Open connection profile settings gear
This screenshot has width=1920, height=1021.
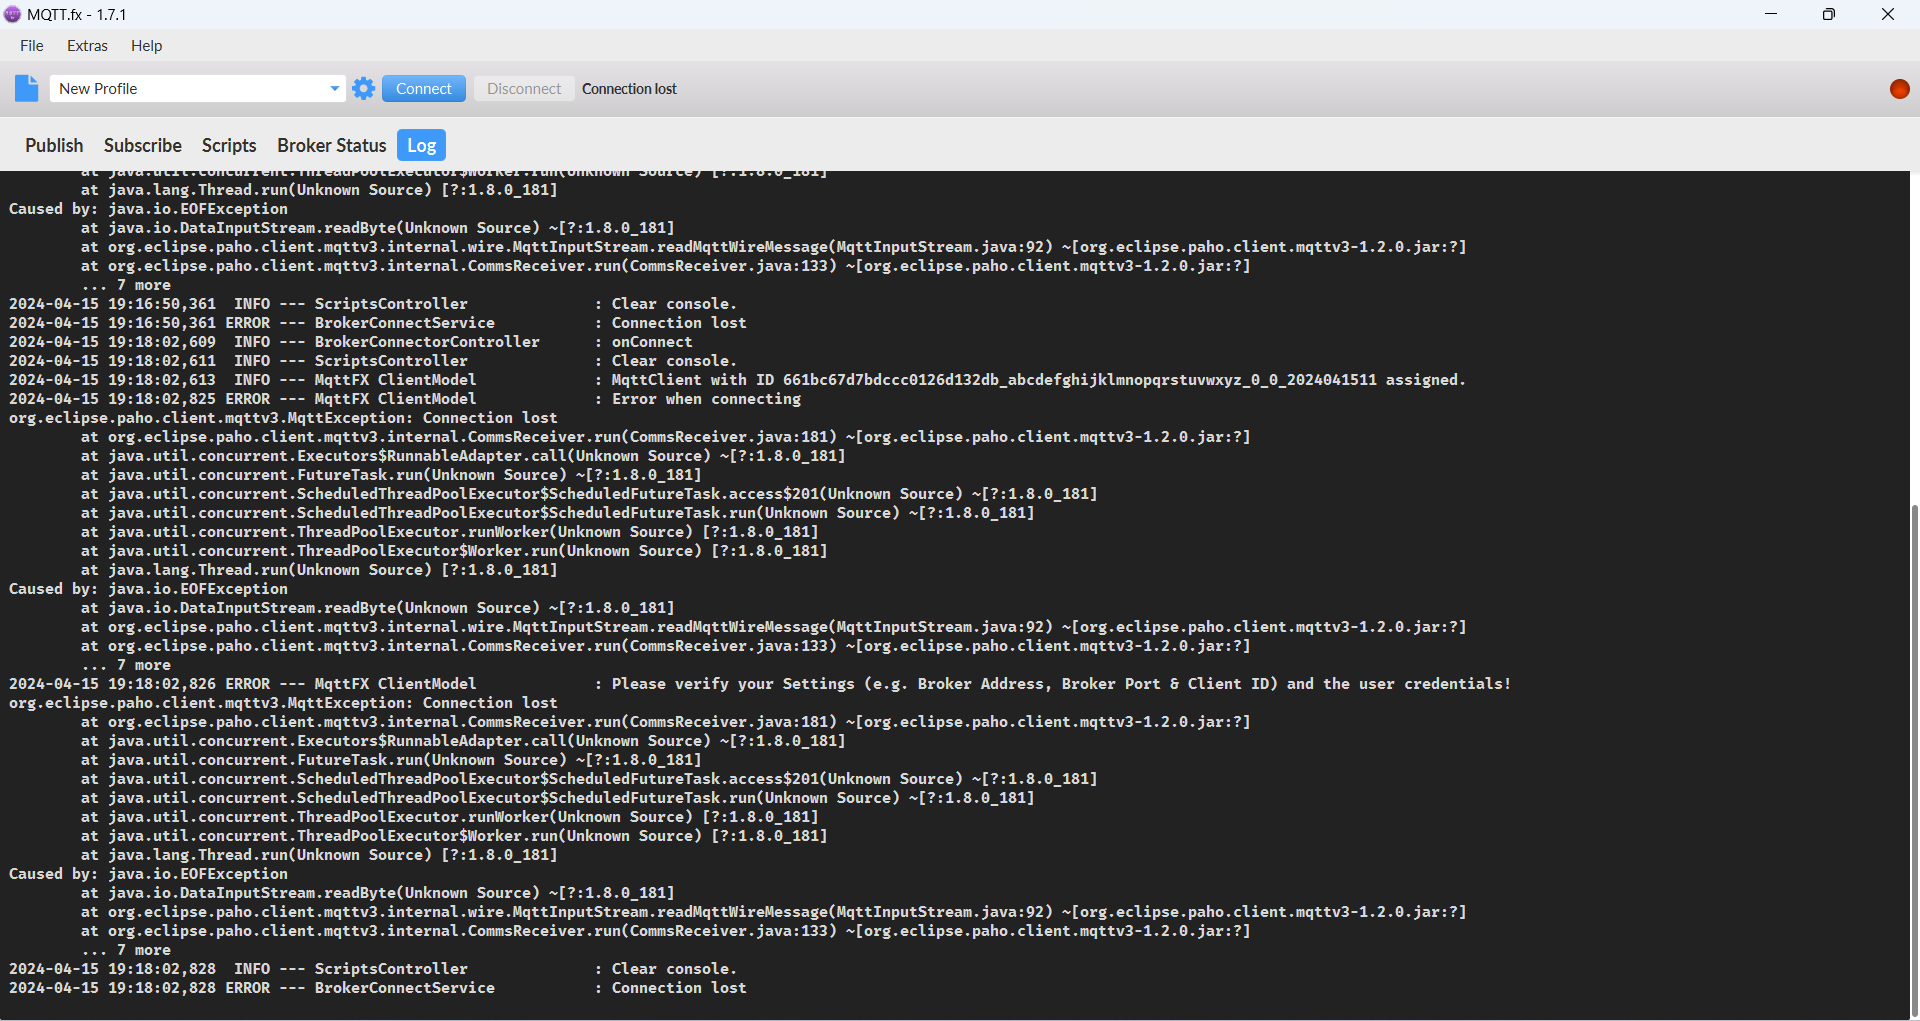pyautogui.click(x=364, y=88)
